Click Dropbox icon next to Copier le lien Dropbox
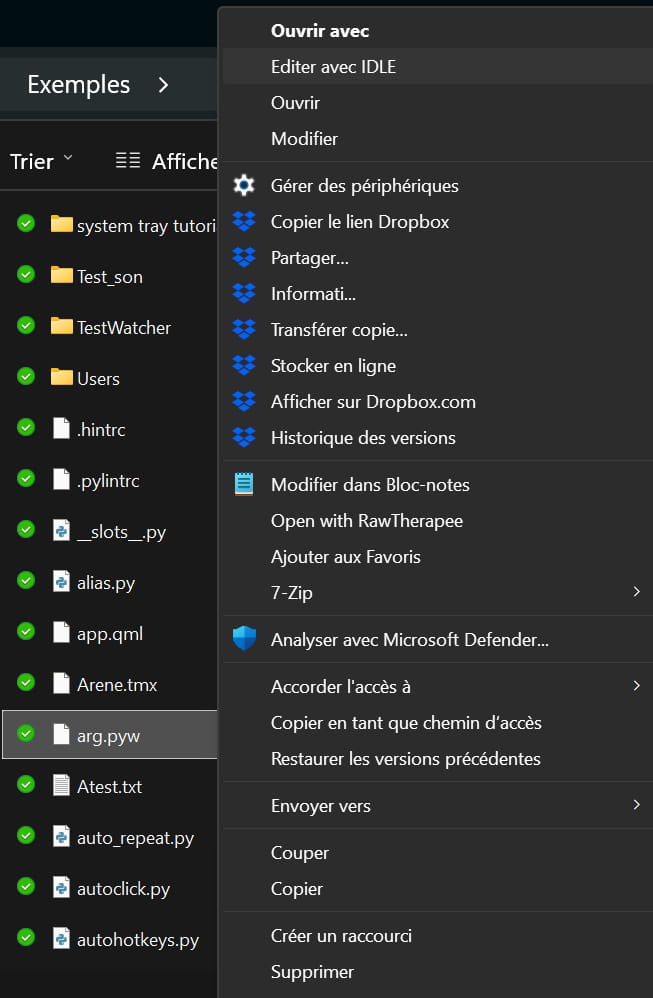Screen dimensions: 653x998 (244, 222)
